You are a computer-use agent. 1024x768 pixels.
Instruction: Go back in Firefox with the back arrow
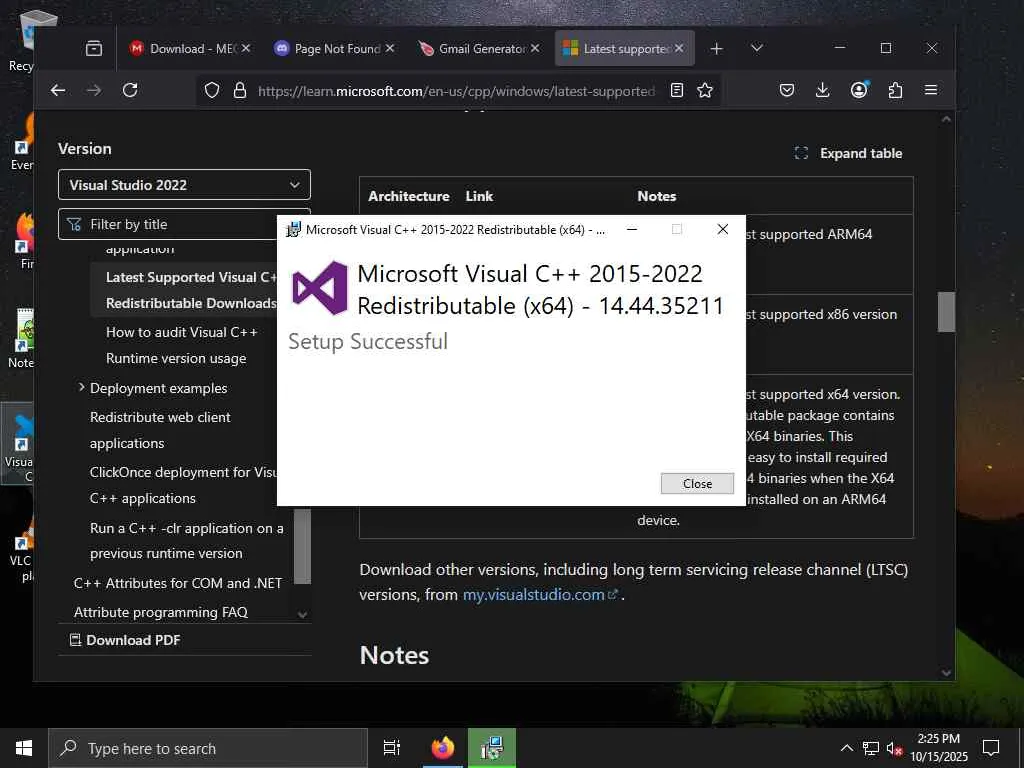point(58,90)
